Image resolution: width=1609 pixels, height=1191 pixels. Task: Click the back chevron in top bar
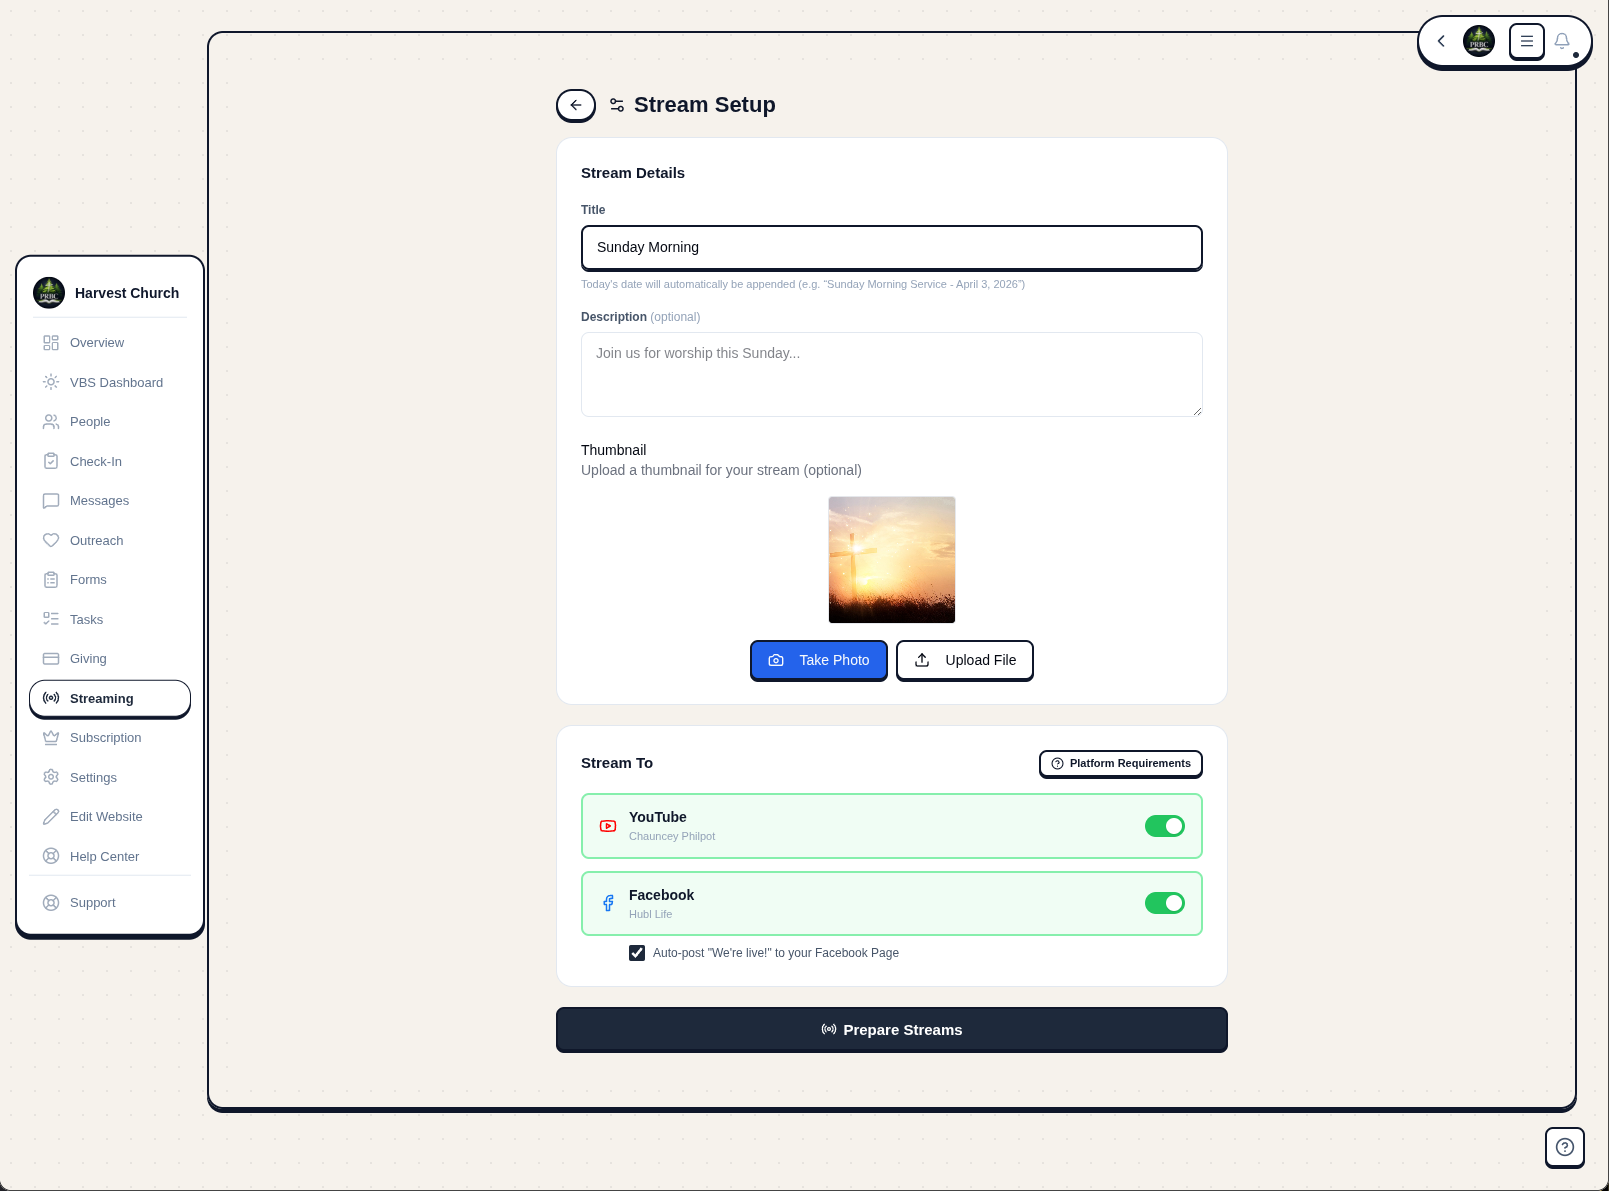pos(1441,41)
